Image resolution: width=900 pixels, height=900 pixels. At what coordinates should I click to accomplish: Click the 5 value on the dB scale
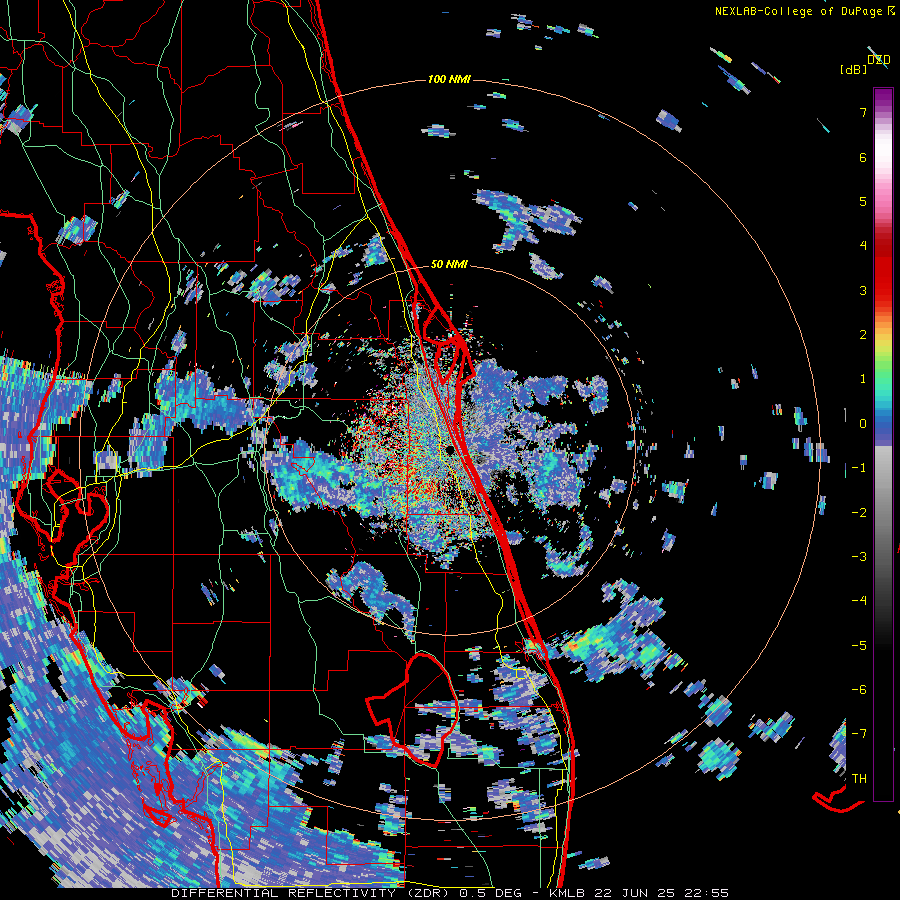tap(863, 201)
